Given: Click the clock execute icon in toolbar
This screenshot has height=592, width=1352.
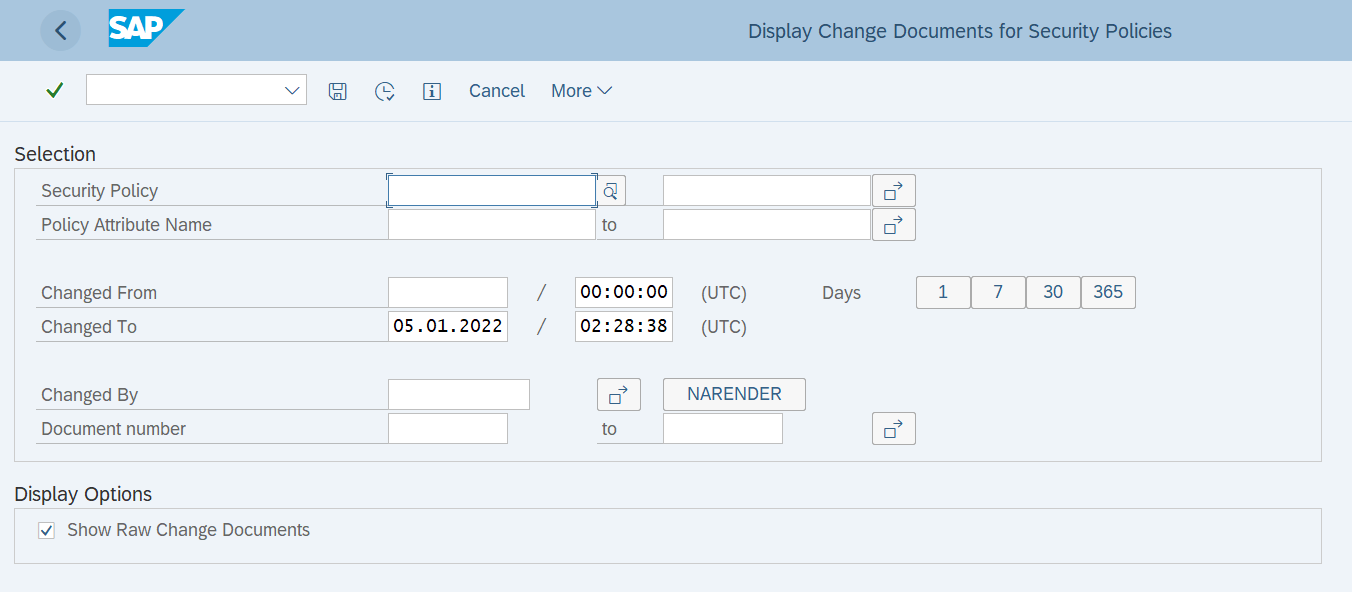Looking at the screenshot, I should 385,91.
